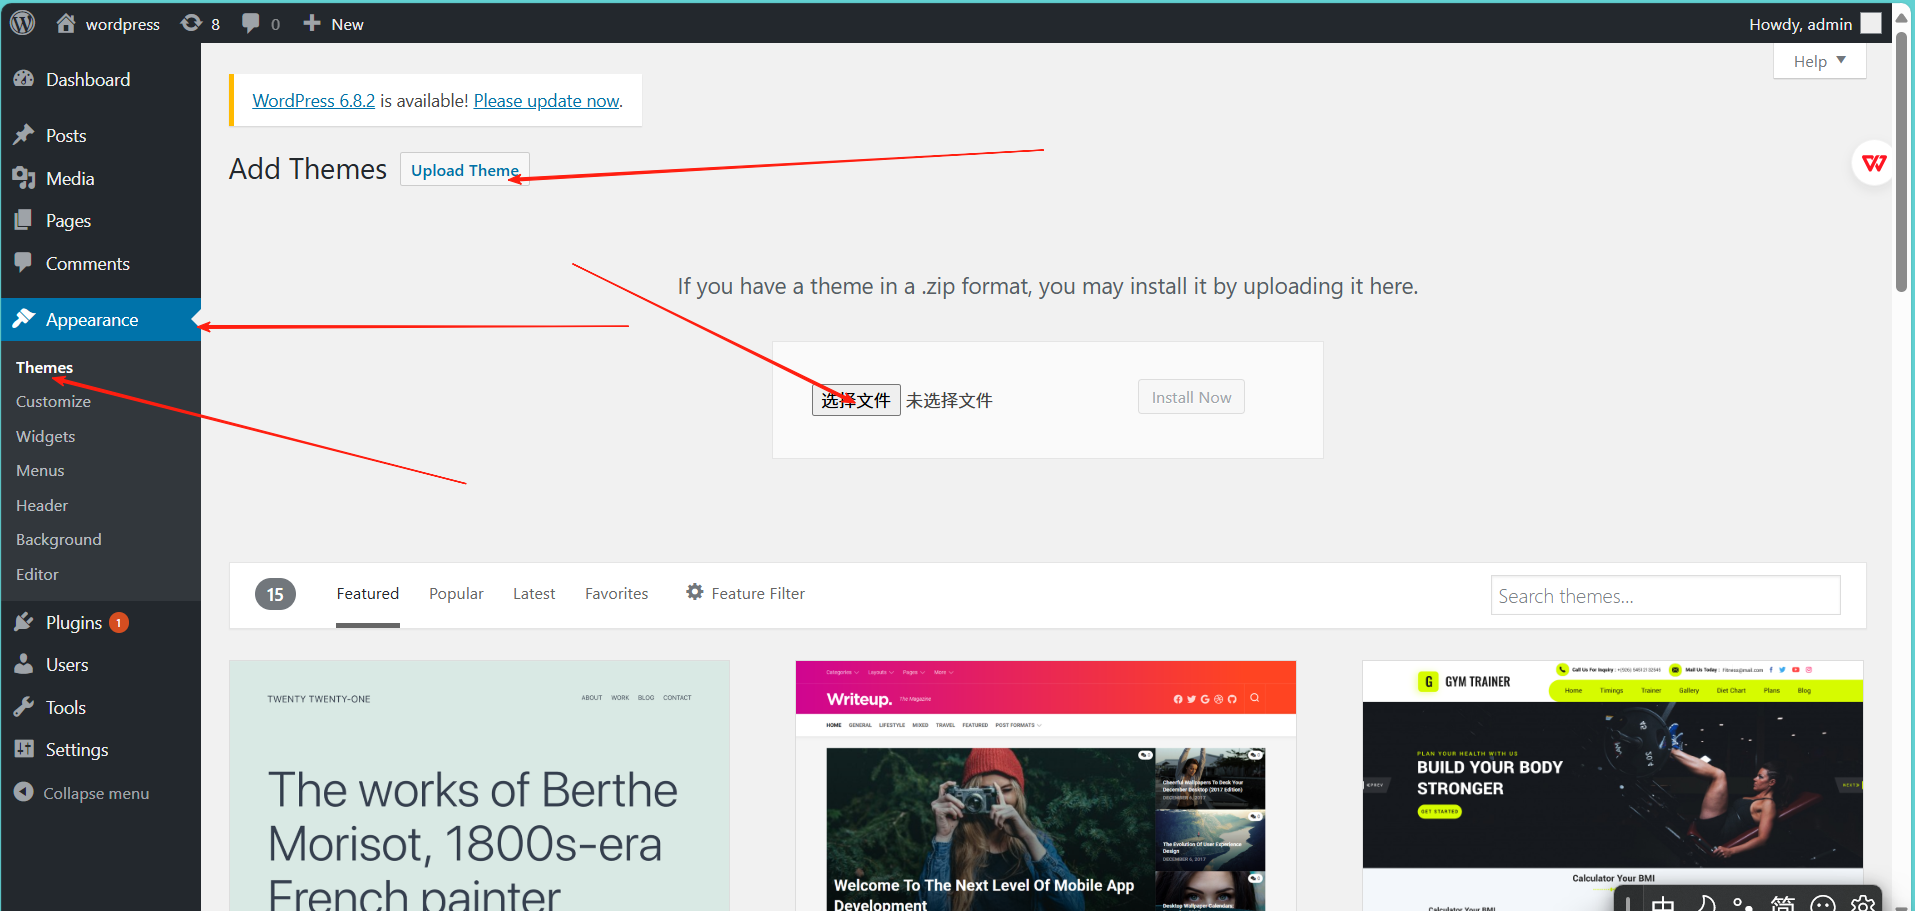Open the 8 pending updates icon
The height and width of the screenshot is (911, 1915).
tap(200, 24)
